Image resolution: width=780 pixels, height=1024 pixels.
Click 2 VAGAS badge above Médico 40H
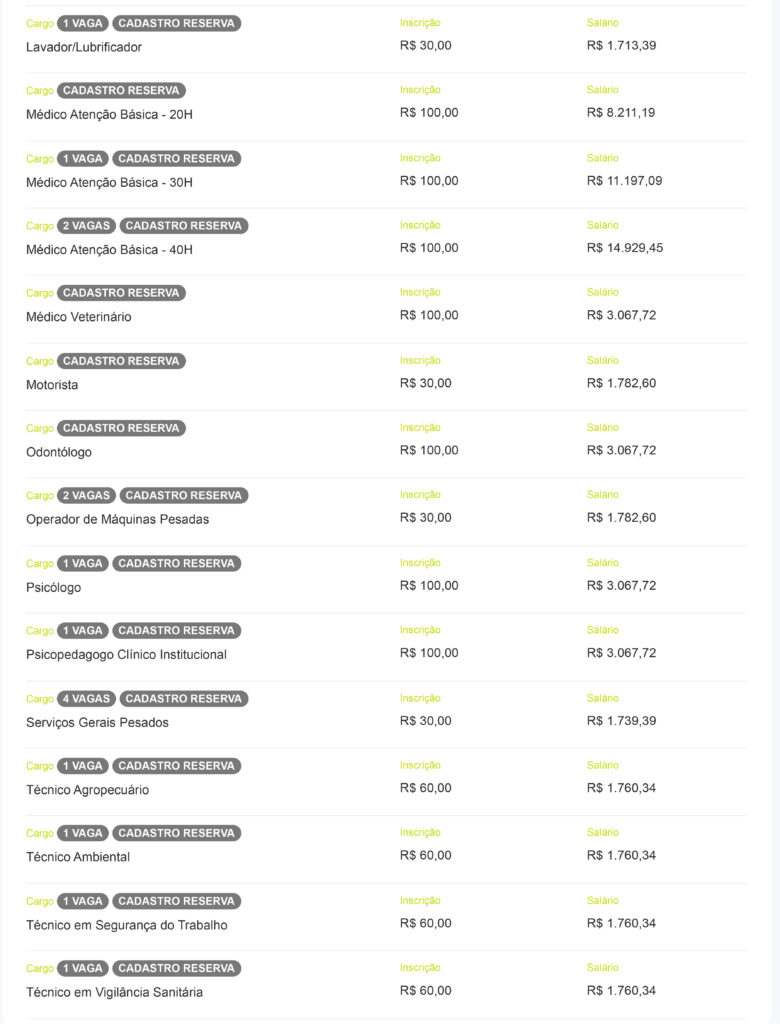click(86, 226)
